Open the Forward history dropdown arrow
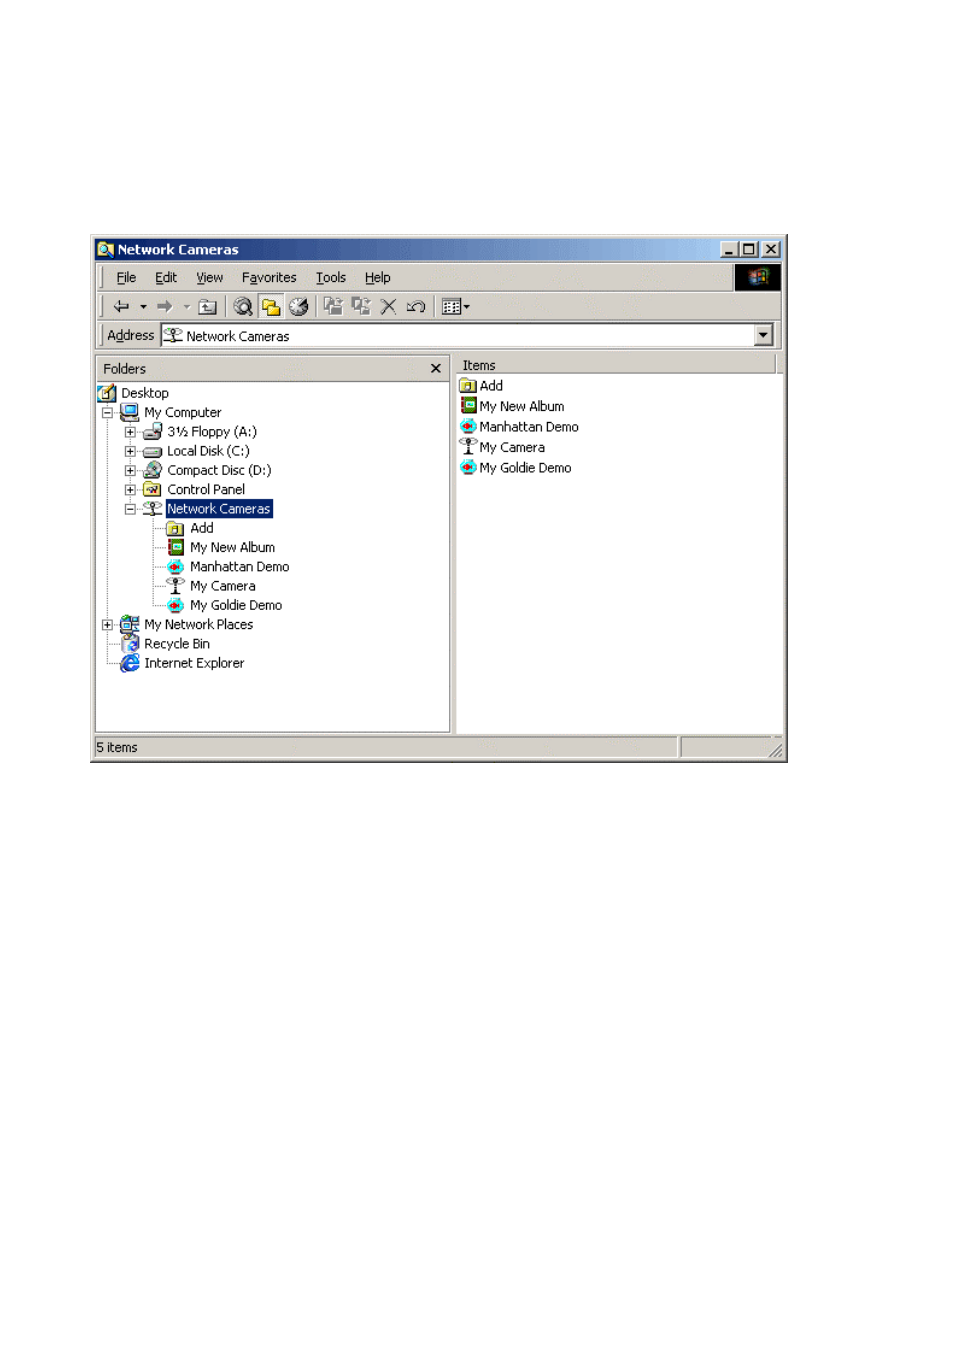 click(x=186, y=307)
